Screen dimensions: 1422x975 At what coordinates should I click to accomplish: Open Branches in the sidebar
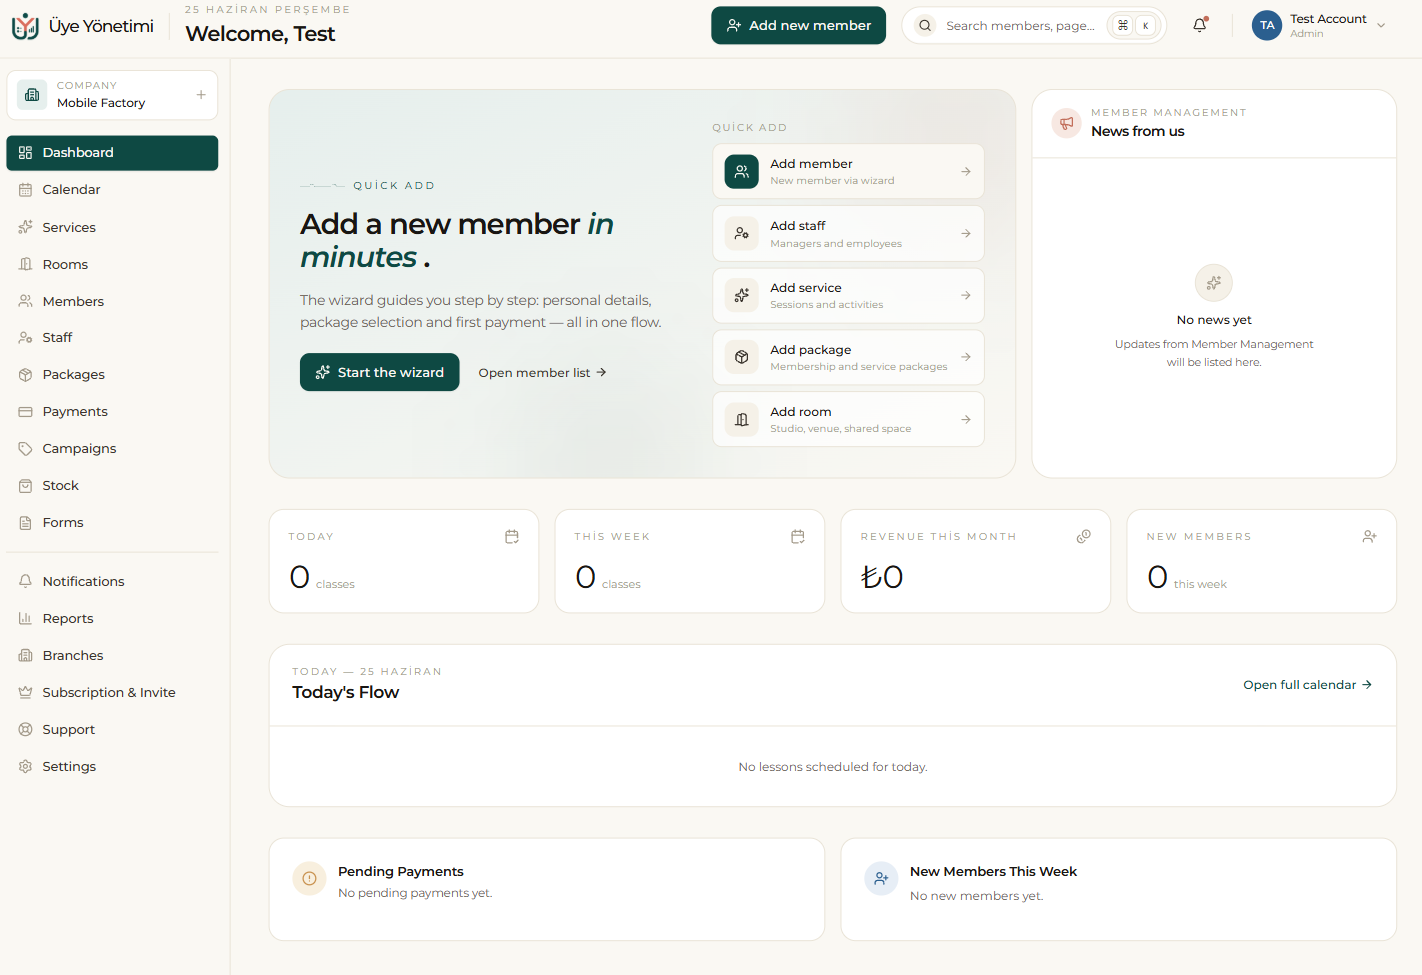tap(112, 656)
